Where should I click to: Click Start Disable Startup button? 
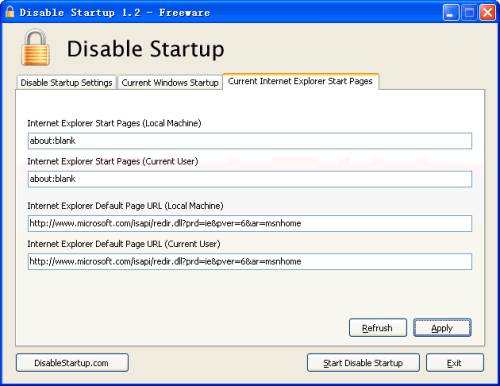363,363
